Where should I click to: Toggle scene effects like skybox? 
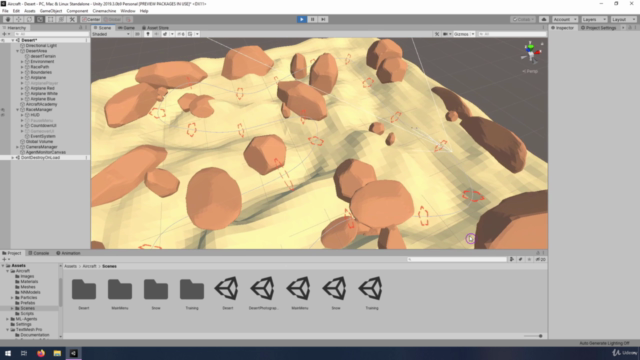[165, 34]
